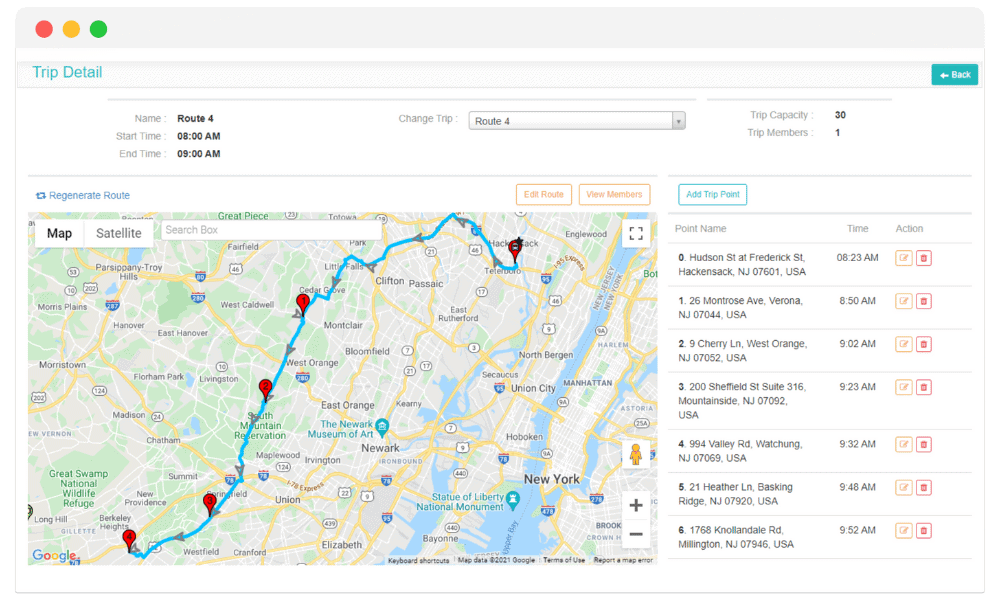Click the Point Name column header
This screenshot has width=1000, height=600.
coord(700,228)
